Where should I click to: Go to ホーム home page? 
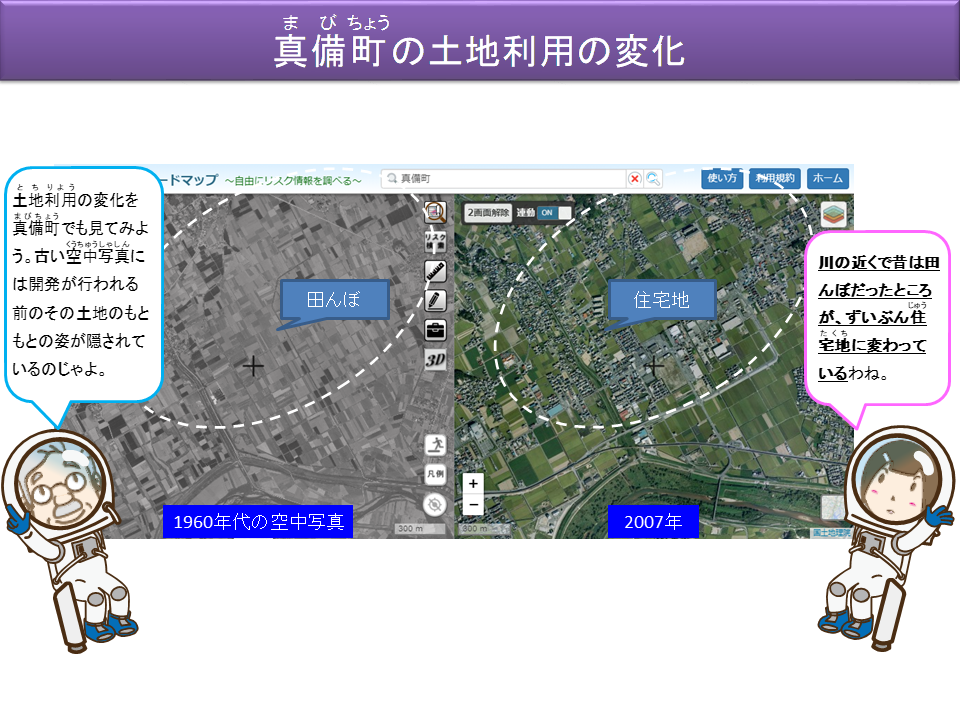pos(828,178)
